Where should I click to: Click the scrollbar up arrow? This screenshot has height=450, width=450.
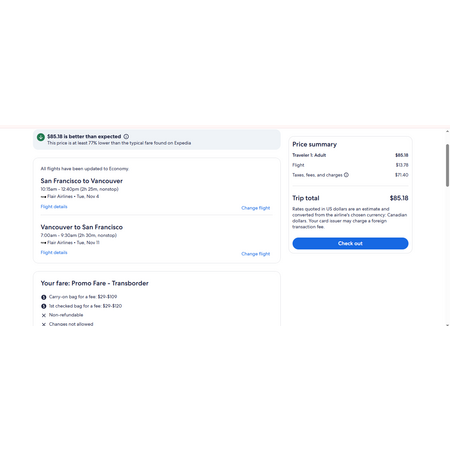(x=447, y=132)
